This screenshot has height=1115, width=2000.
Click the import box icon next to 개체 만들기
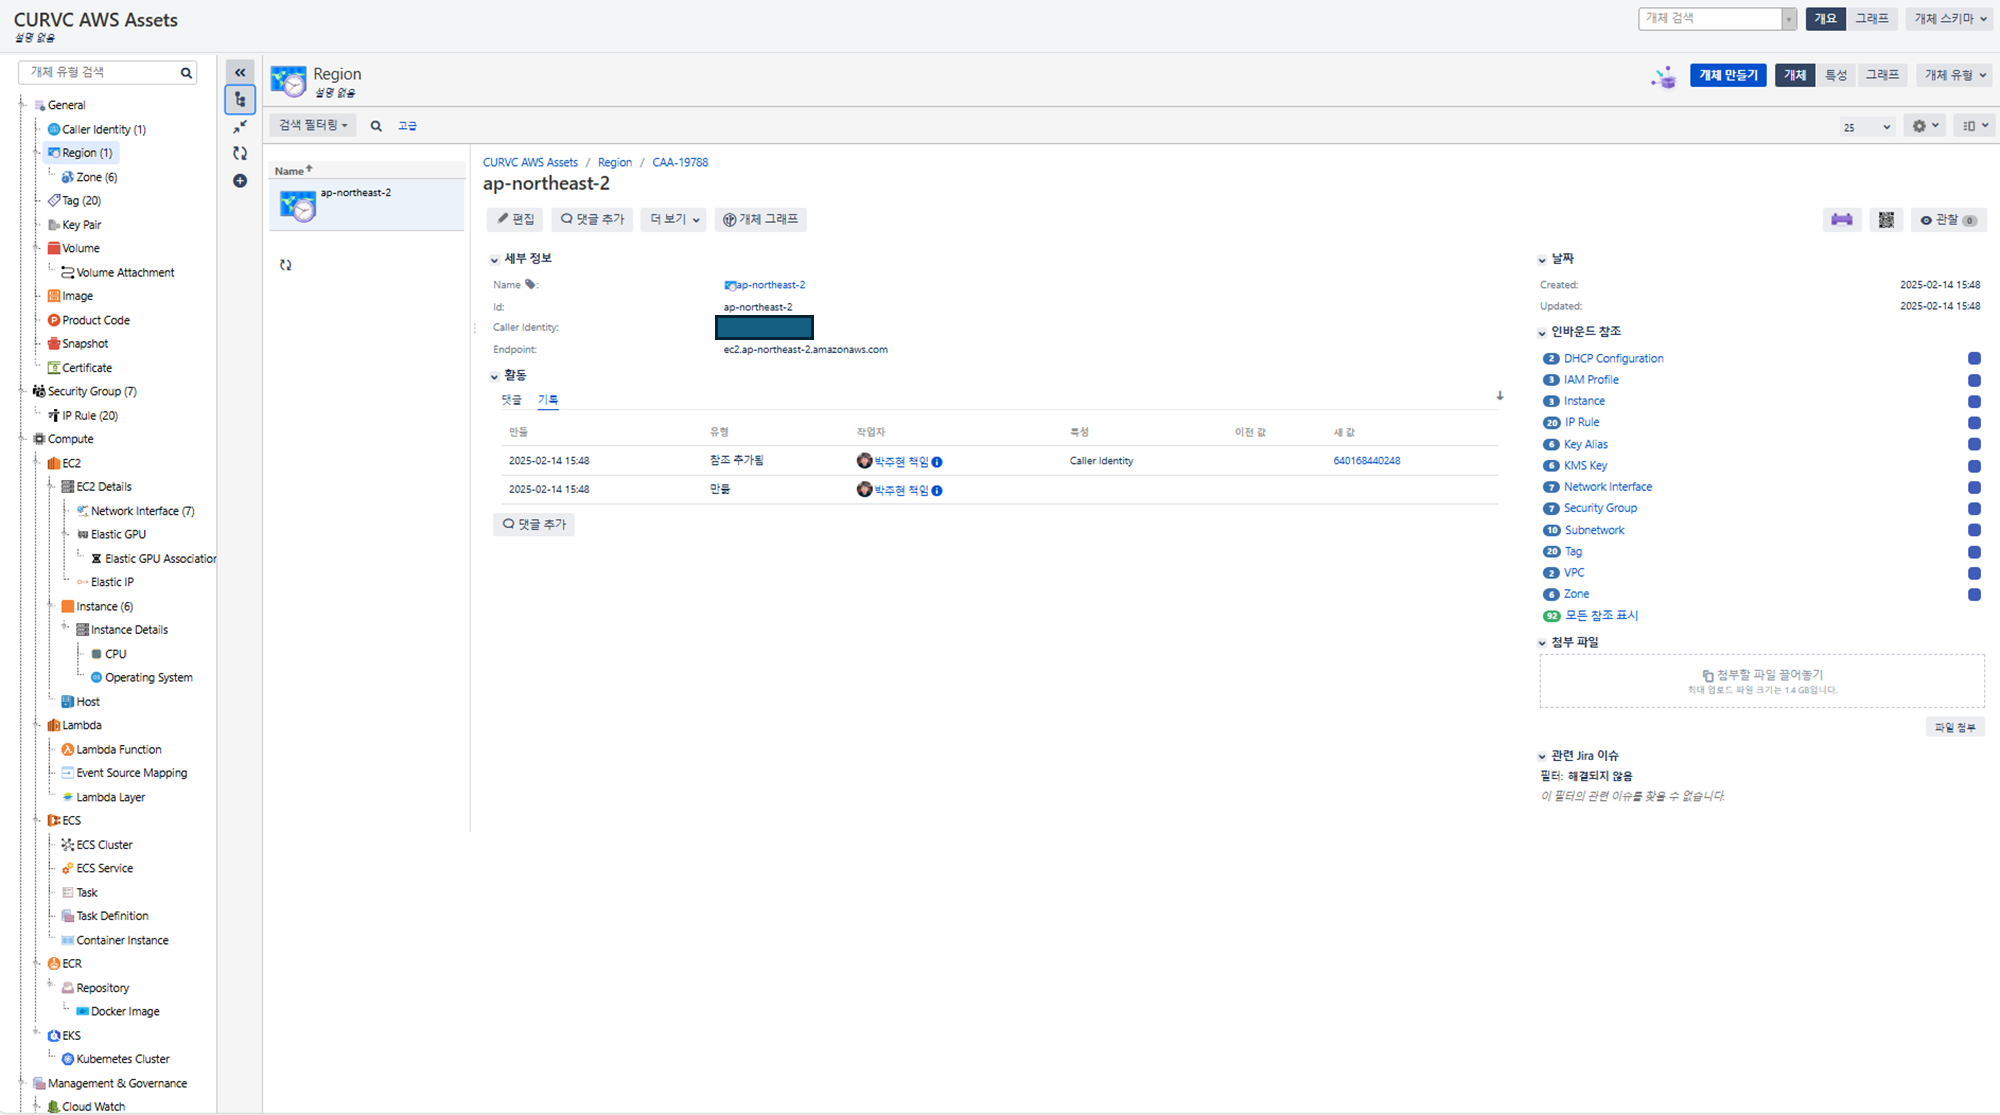(x=1663, y=76)
